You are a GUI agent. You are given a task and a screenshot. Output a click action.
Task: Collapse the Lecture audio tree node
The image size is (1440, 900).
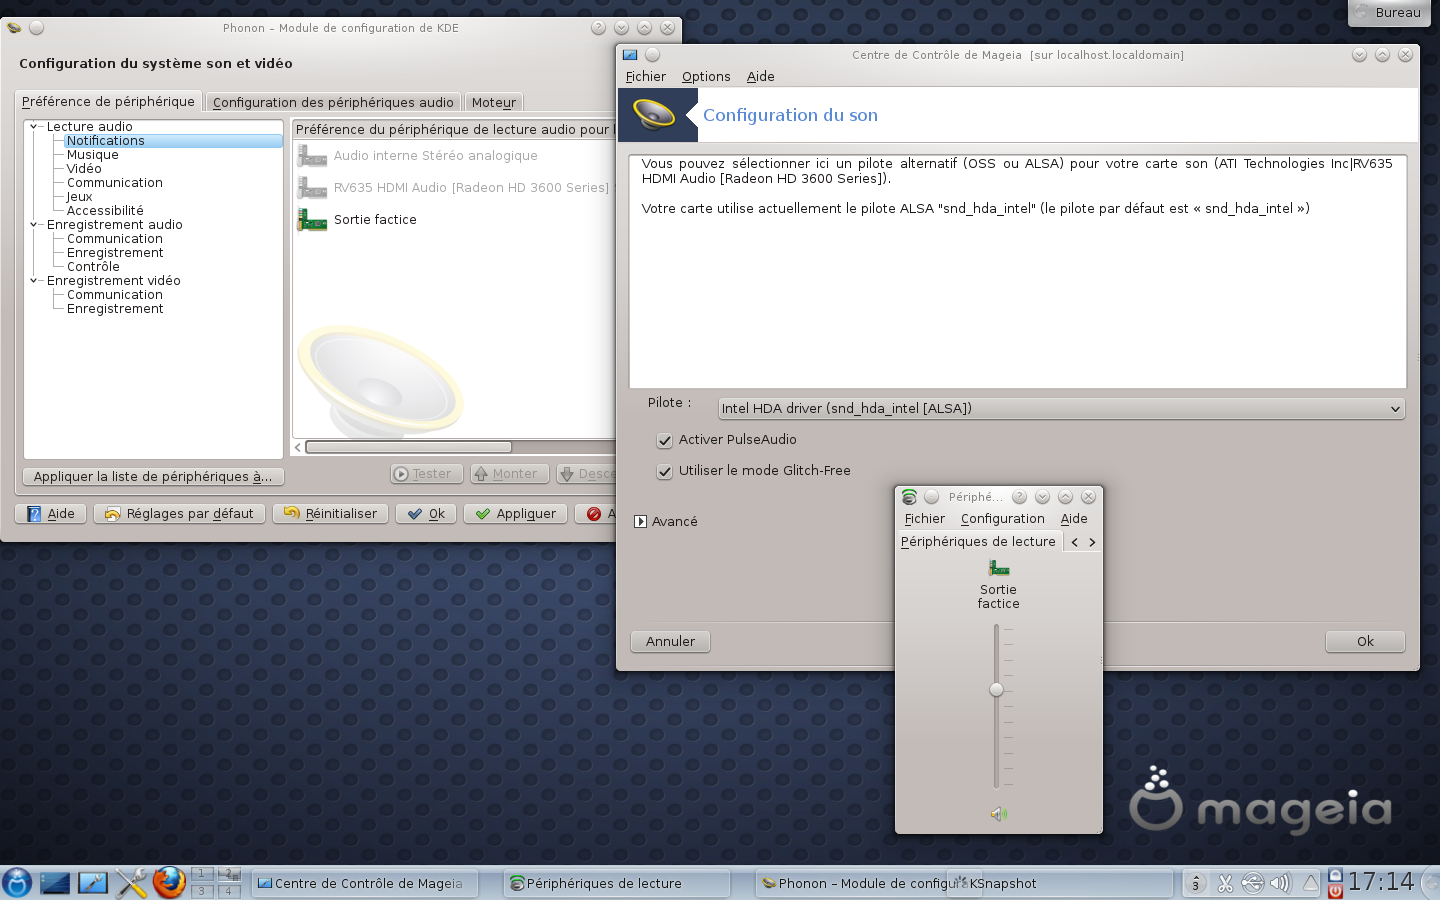pyautogui.click(x=34, y=126)
